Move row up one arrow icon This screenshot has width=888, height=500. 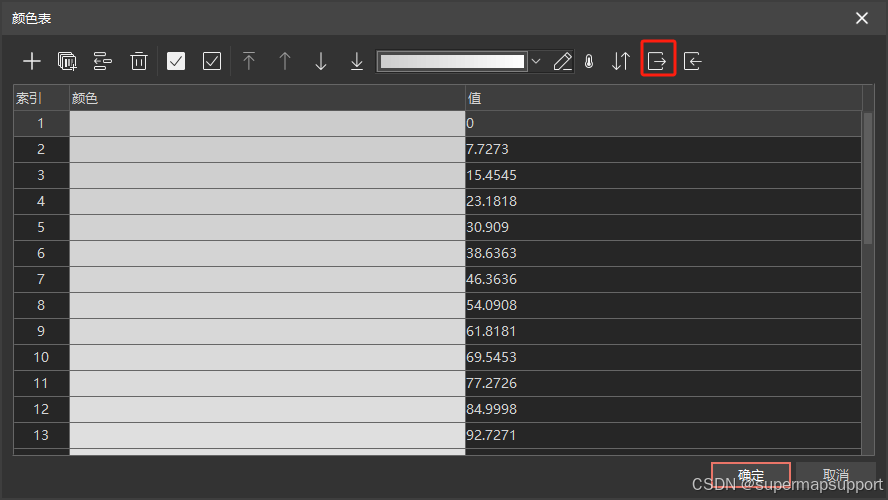285,61
